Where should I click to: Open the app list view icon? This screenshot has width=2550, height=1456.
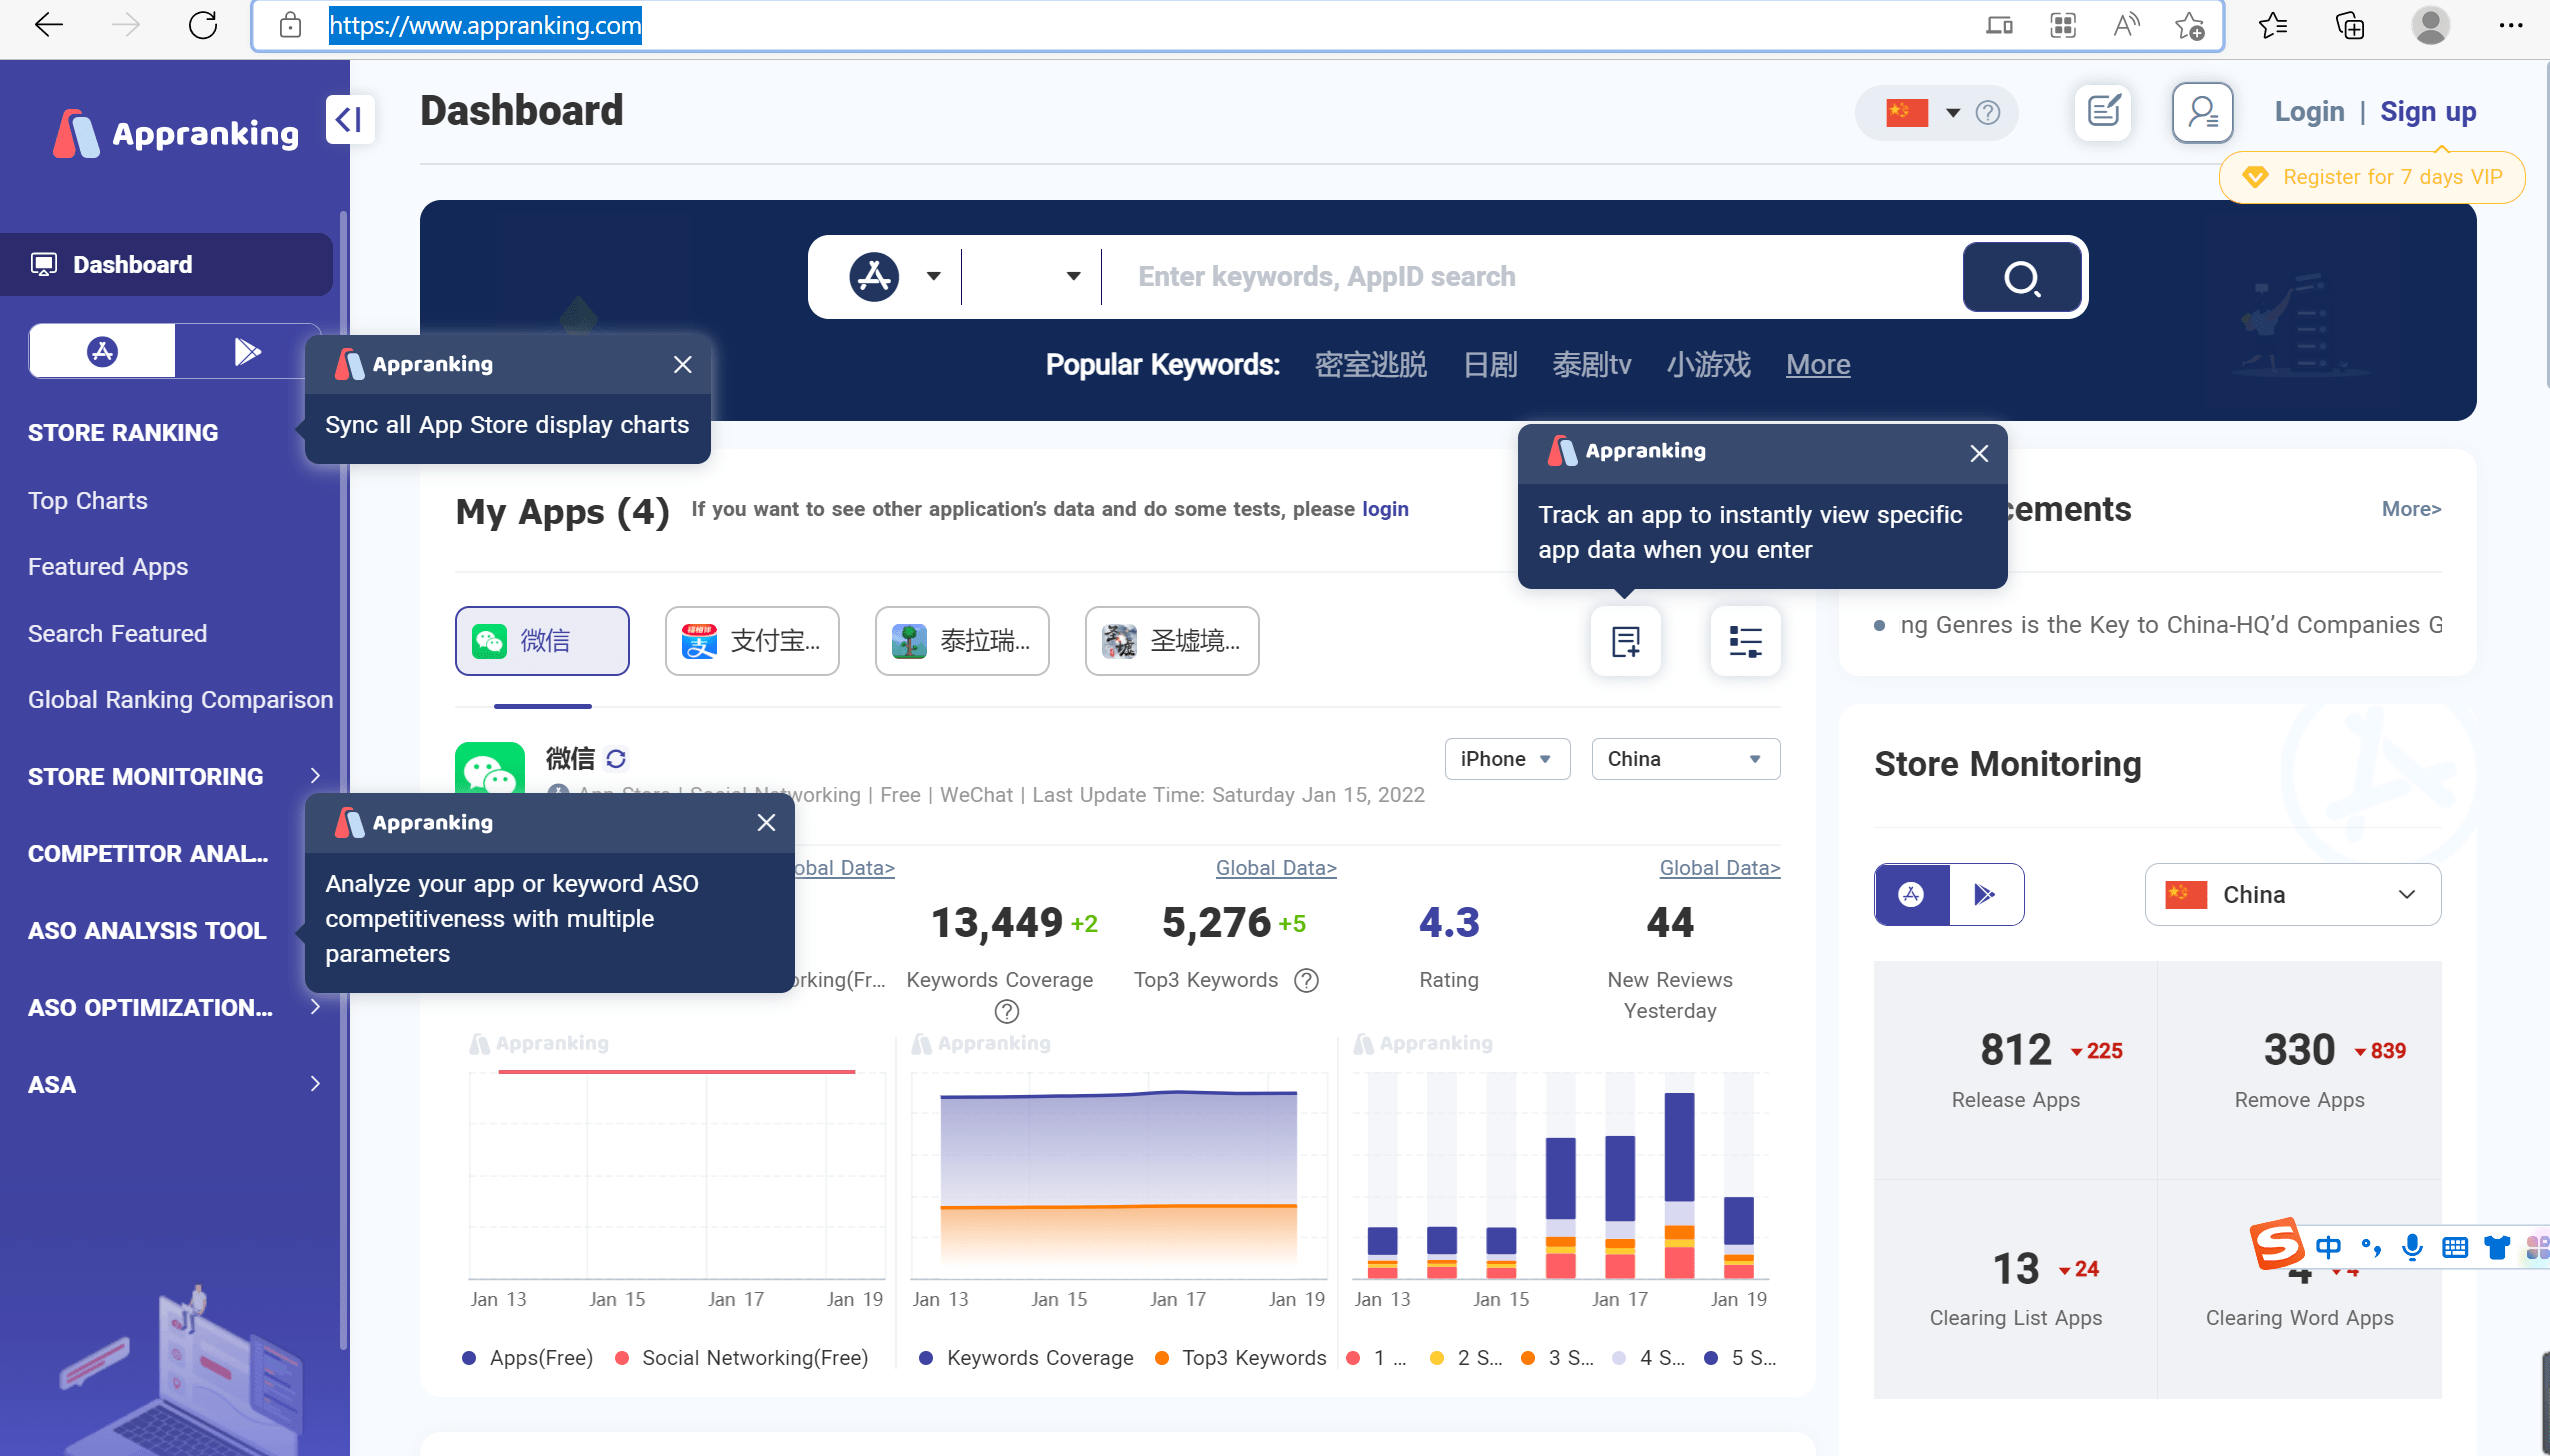coord(1745,641)
